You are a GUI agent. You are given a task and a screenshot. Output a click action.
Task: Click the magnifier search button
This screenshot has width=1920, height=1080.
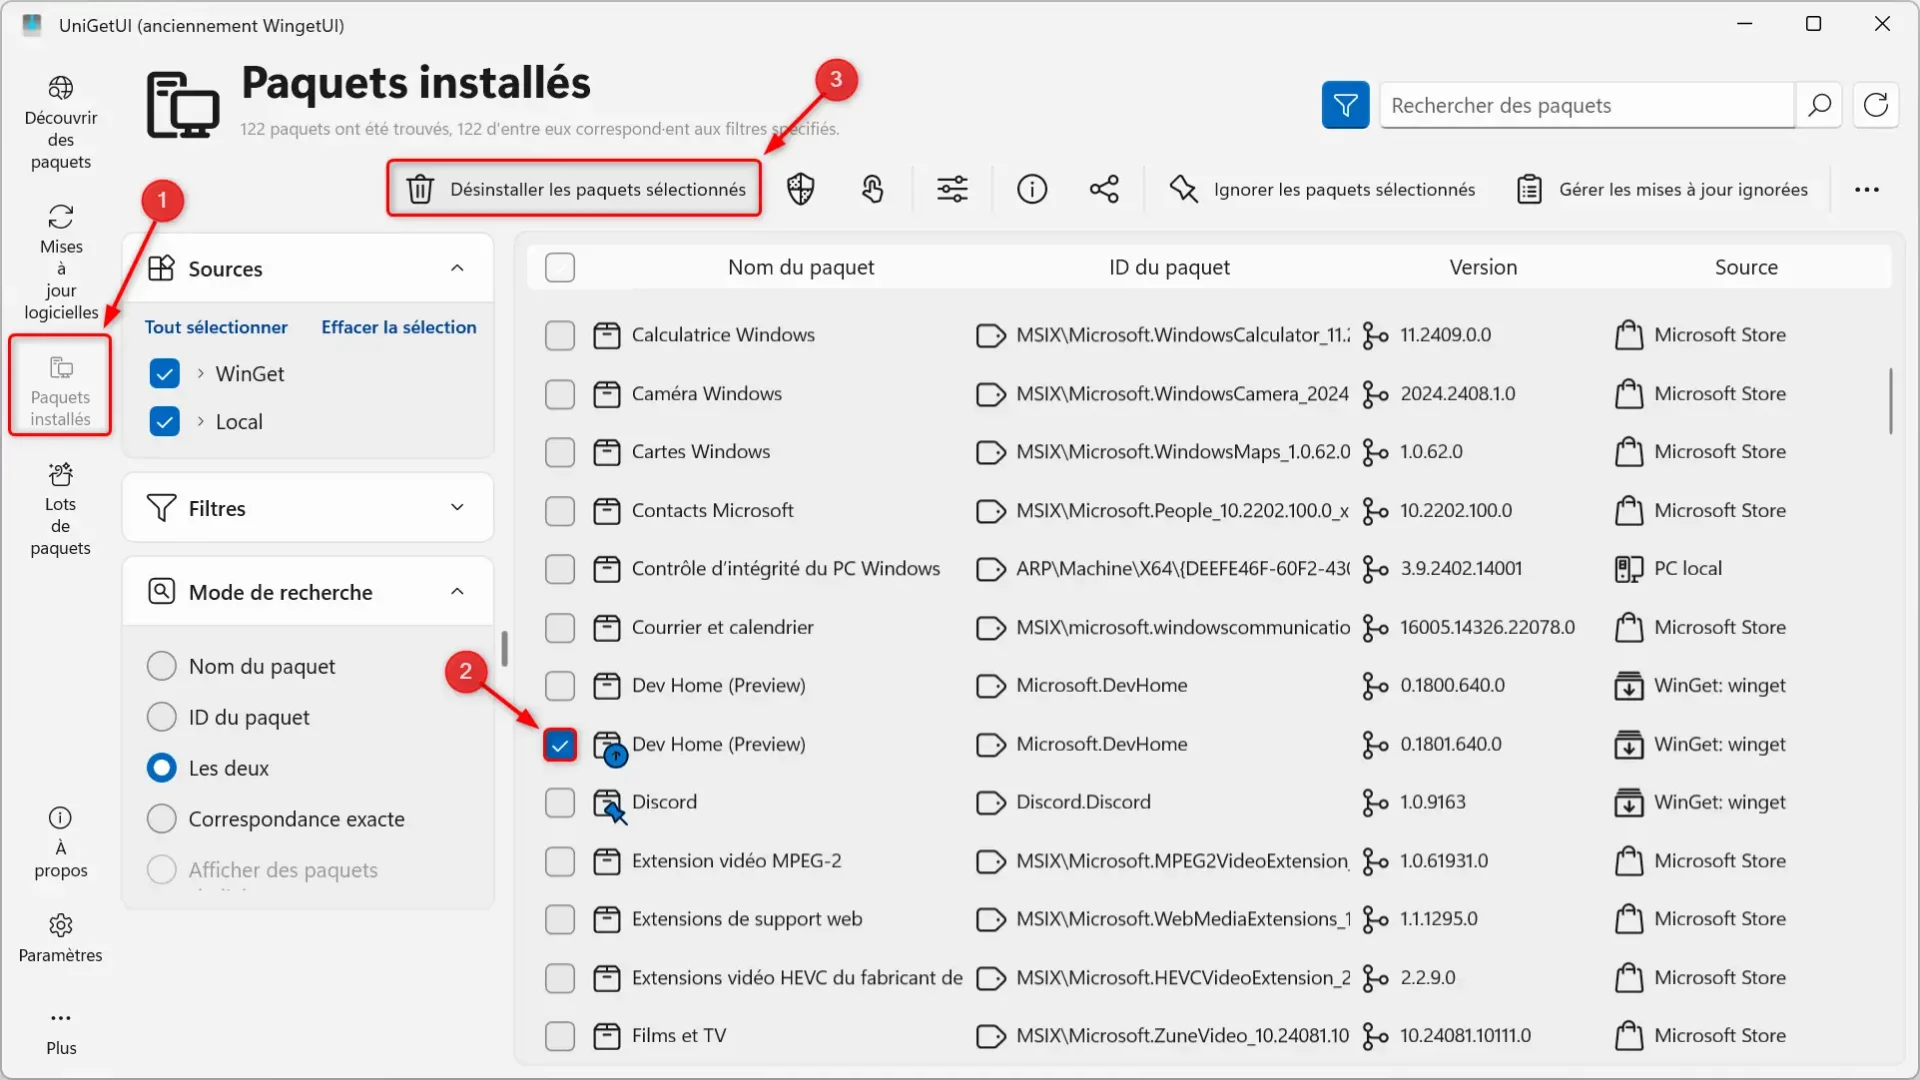tap(1819, 105)
